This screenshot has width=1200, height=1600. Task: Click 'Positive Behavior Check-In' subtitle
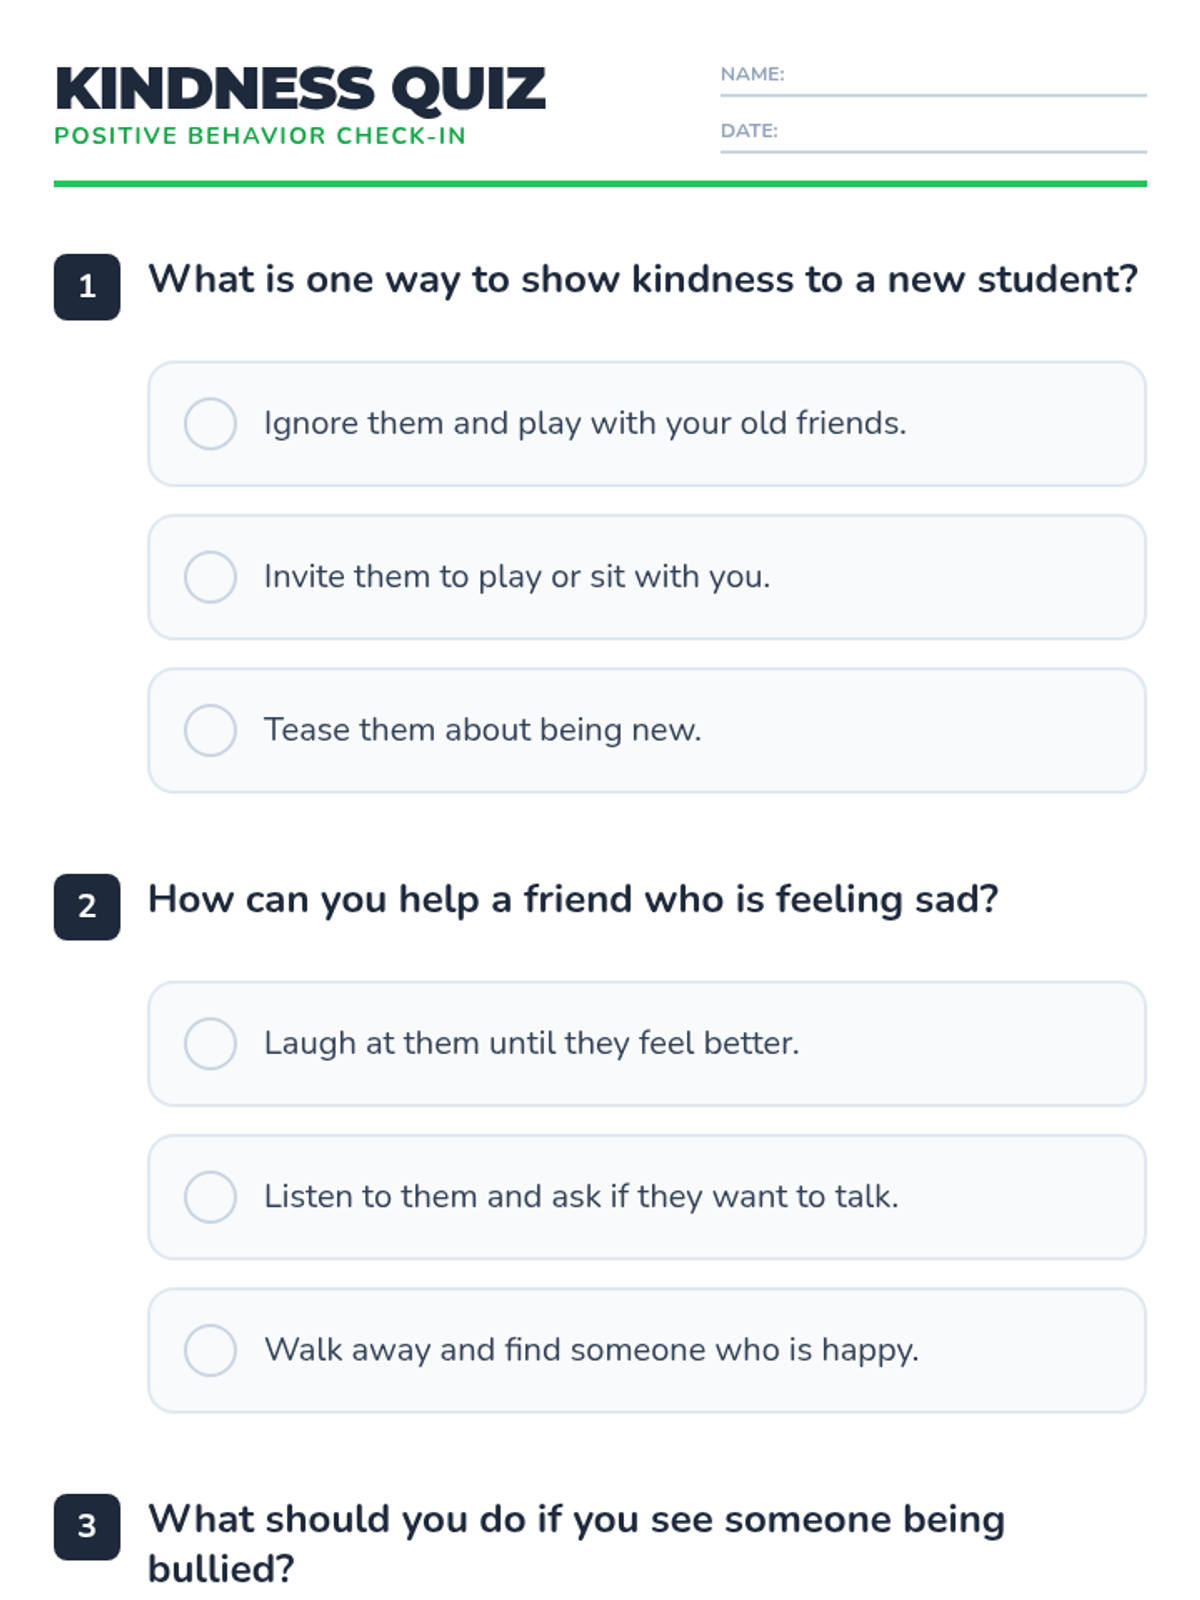pos(260,136)
